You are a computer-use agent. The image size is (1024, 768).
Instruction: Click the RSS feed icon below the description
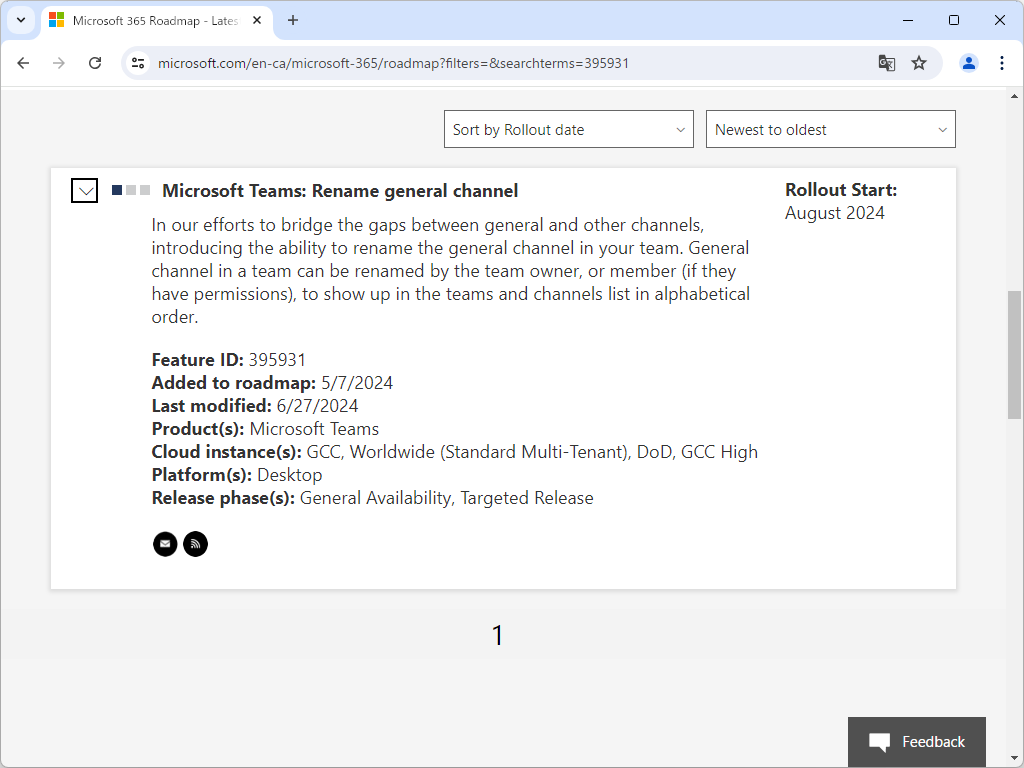pyautogui.click(x=195, y=544)
